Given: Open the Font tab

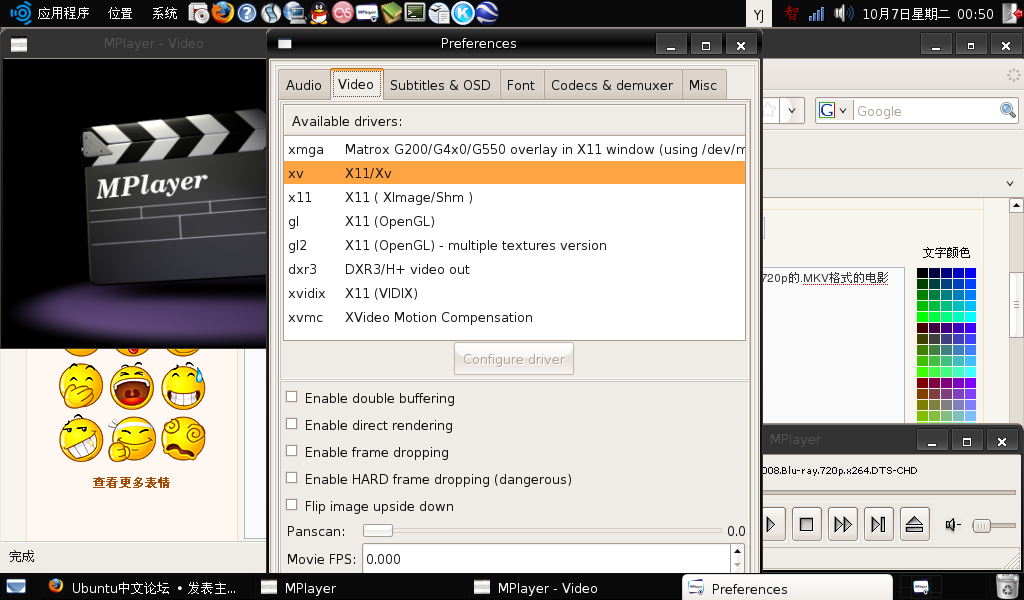Looking at the screenshot, I should coord(520,85).
